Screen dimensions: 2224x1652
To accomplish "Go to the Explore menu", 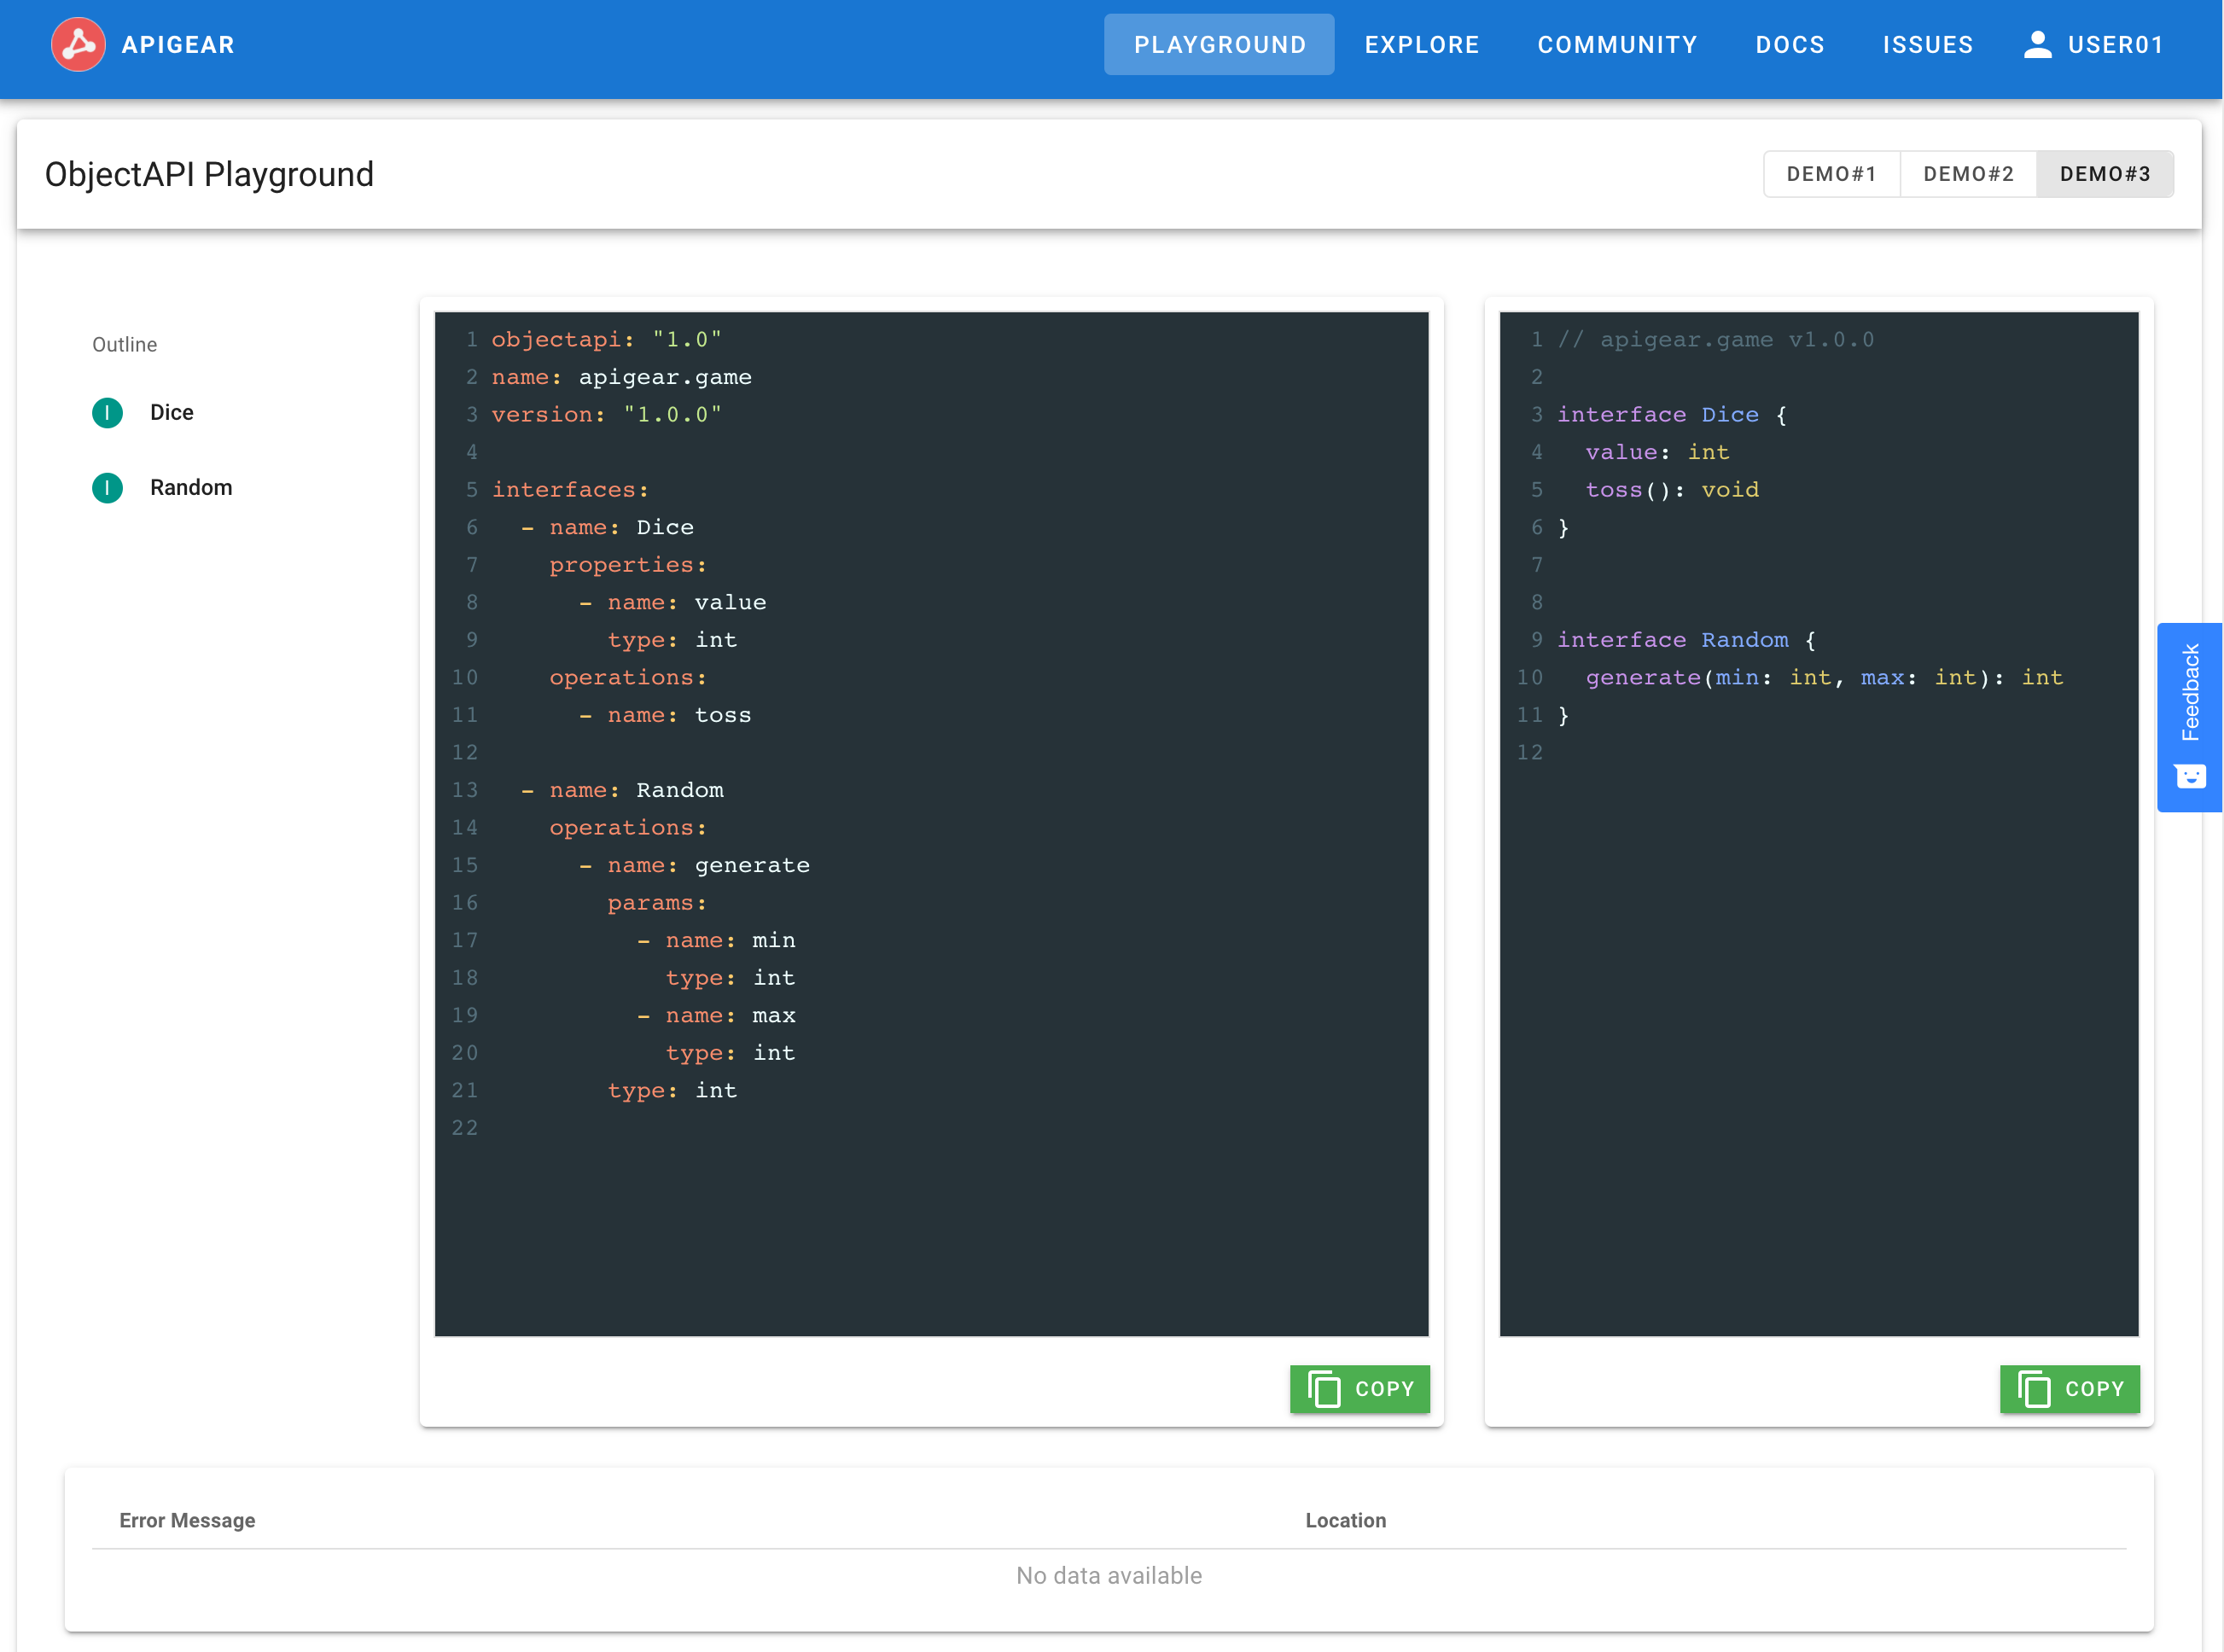I will point(1421,45).
